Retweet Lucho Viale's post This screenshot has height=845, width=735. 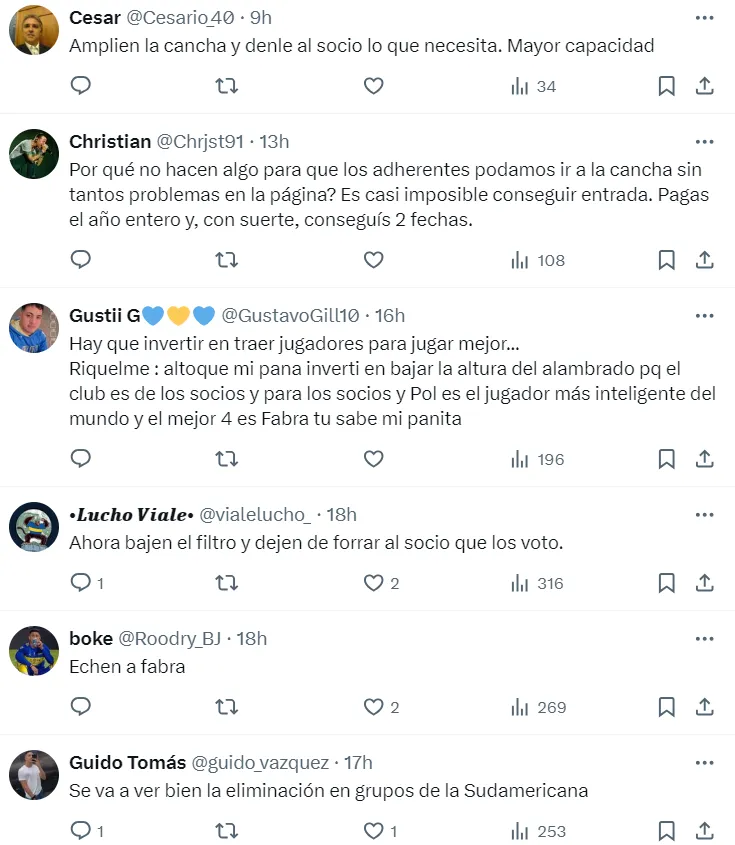click(227, 583)
